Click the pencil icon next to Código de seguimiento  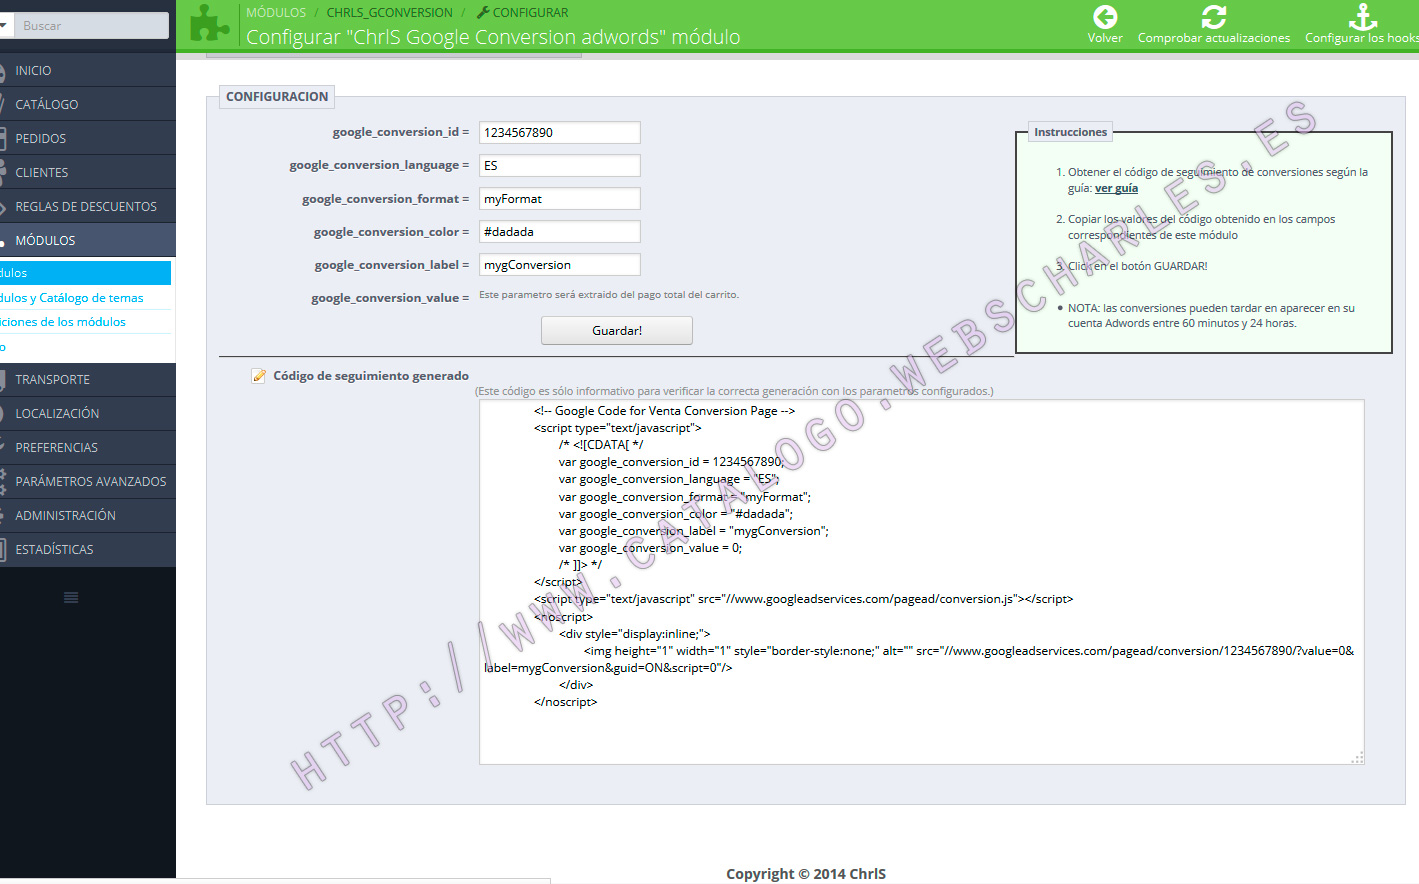tap(258, 376)
